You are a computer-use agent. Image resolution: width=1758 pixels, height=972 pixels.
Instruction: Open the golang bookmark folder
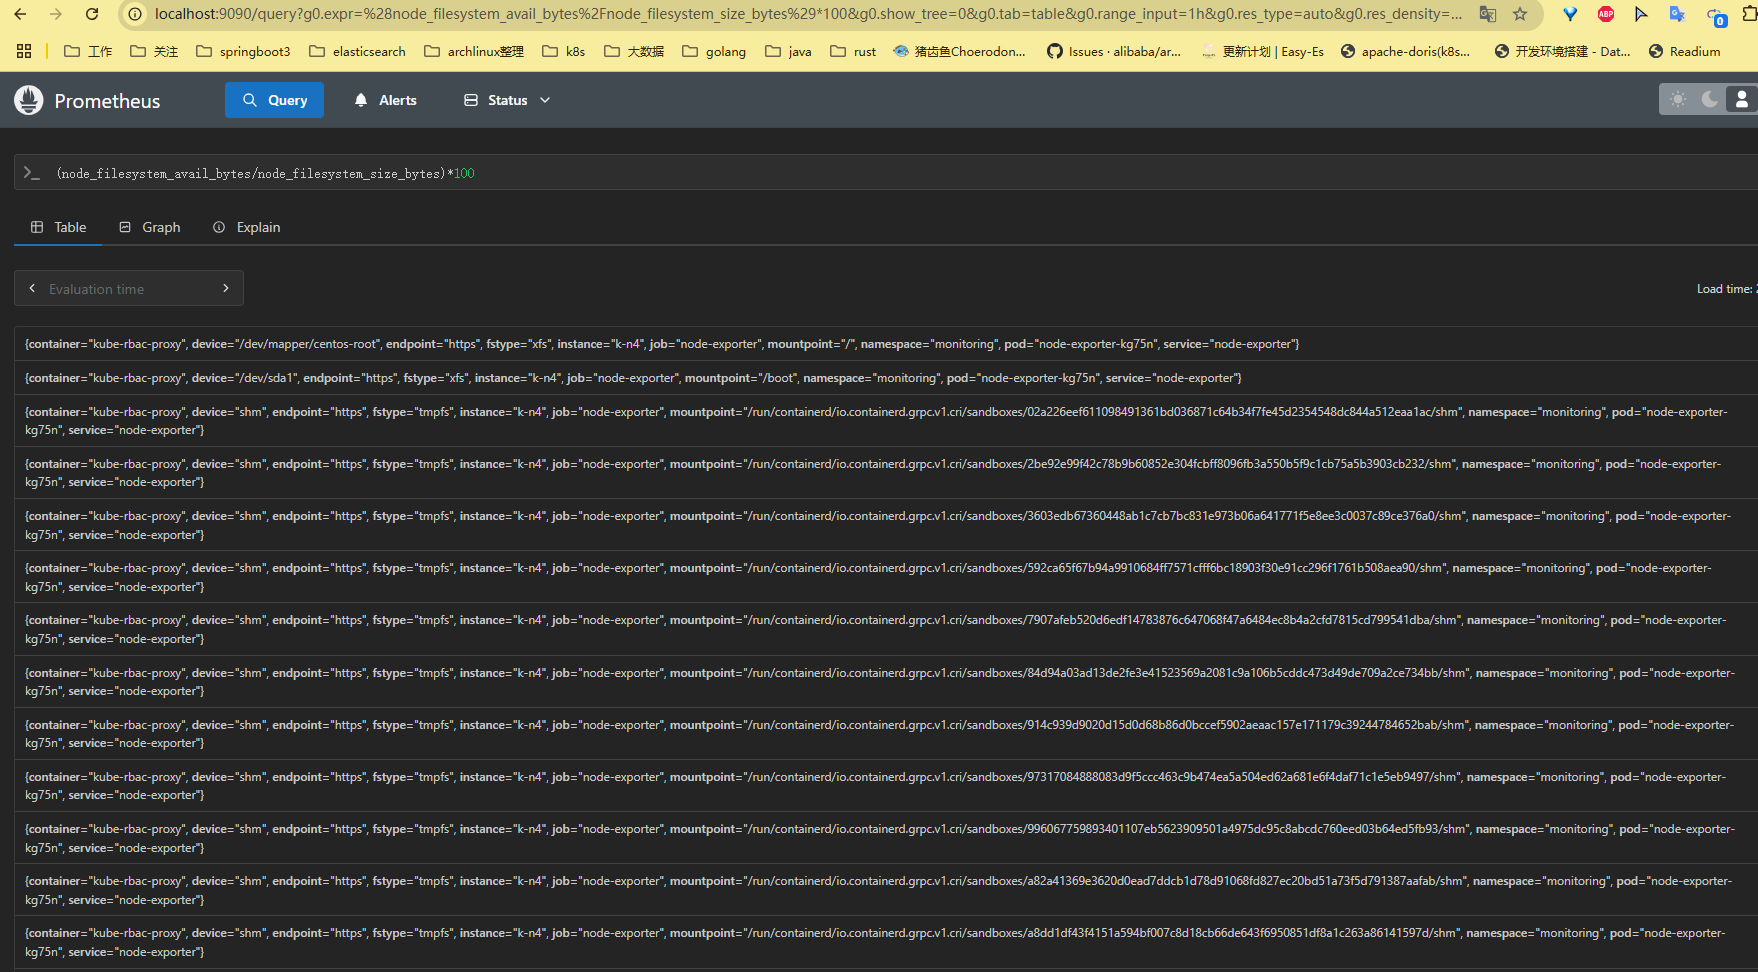click(714, 51)
